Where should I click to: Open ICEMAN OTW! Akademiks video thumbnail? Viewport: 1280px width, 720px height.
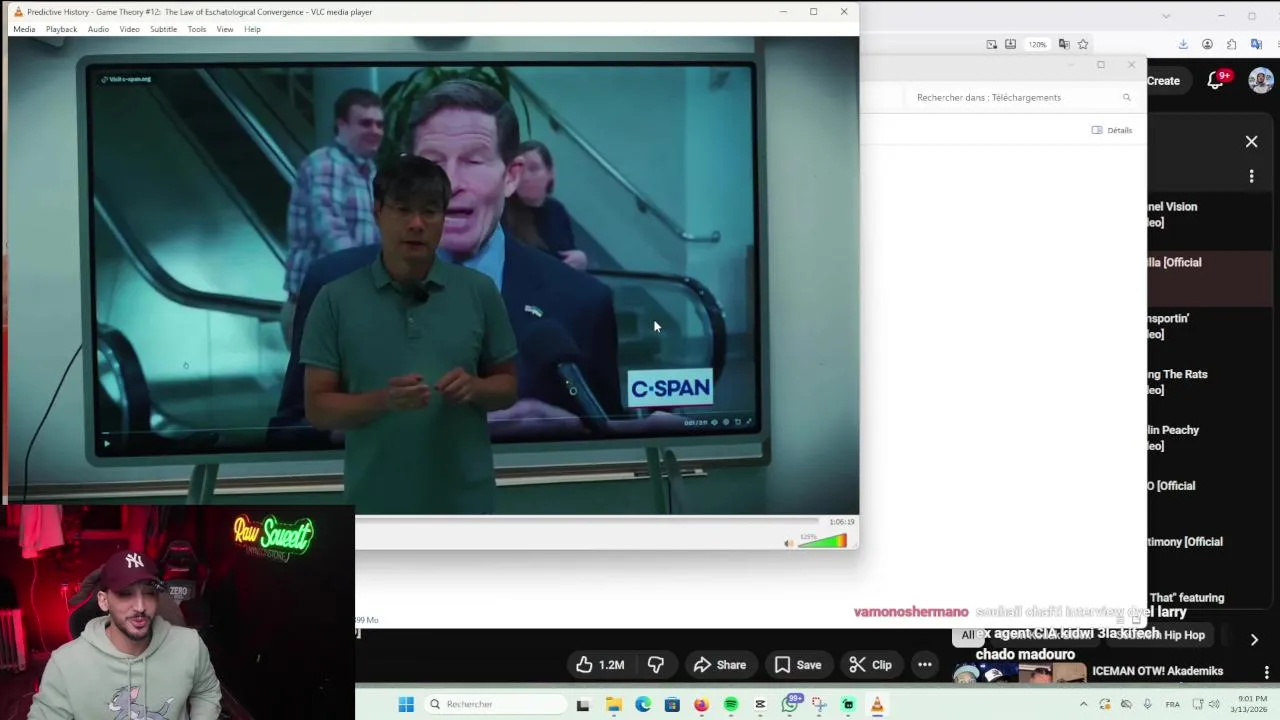pos(1020,675)
